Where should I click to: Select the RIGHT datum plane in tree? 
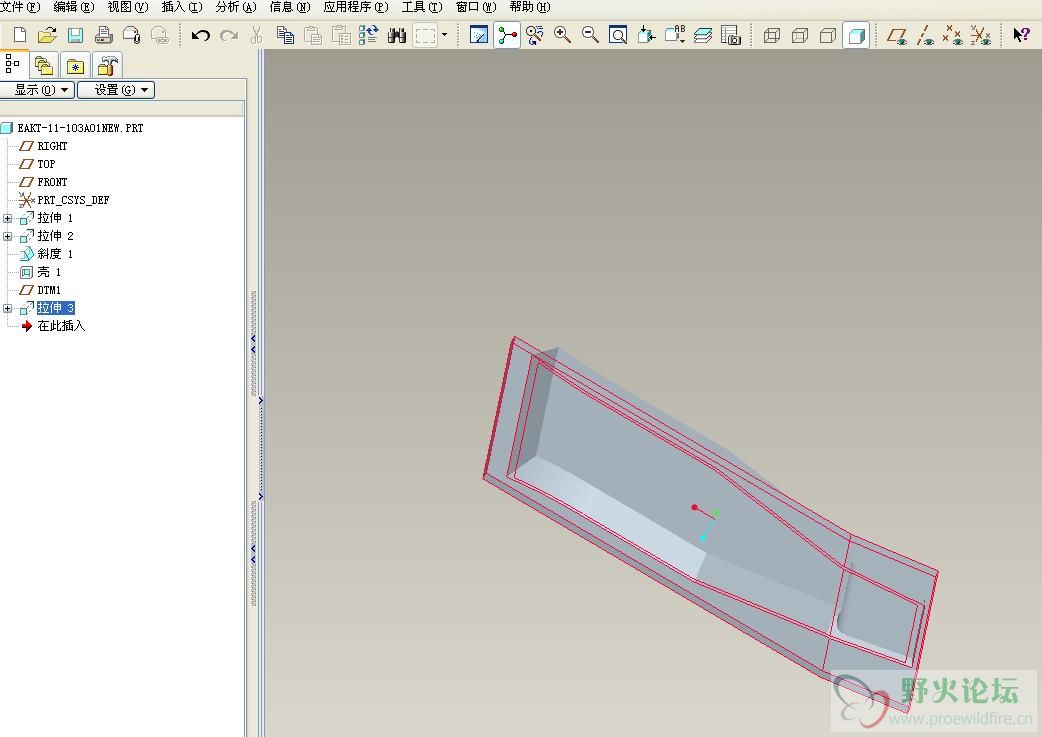pyautogui.click(x=52, y=146)
